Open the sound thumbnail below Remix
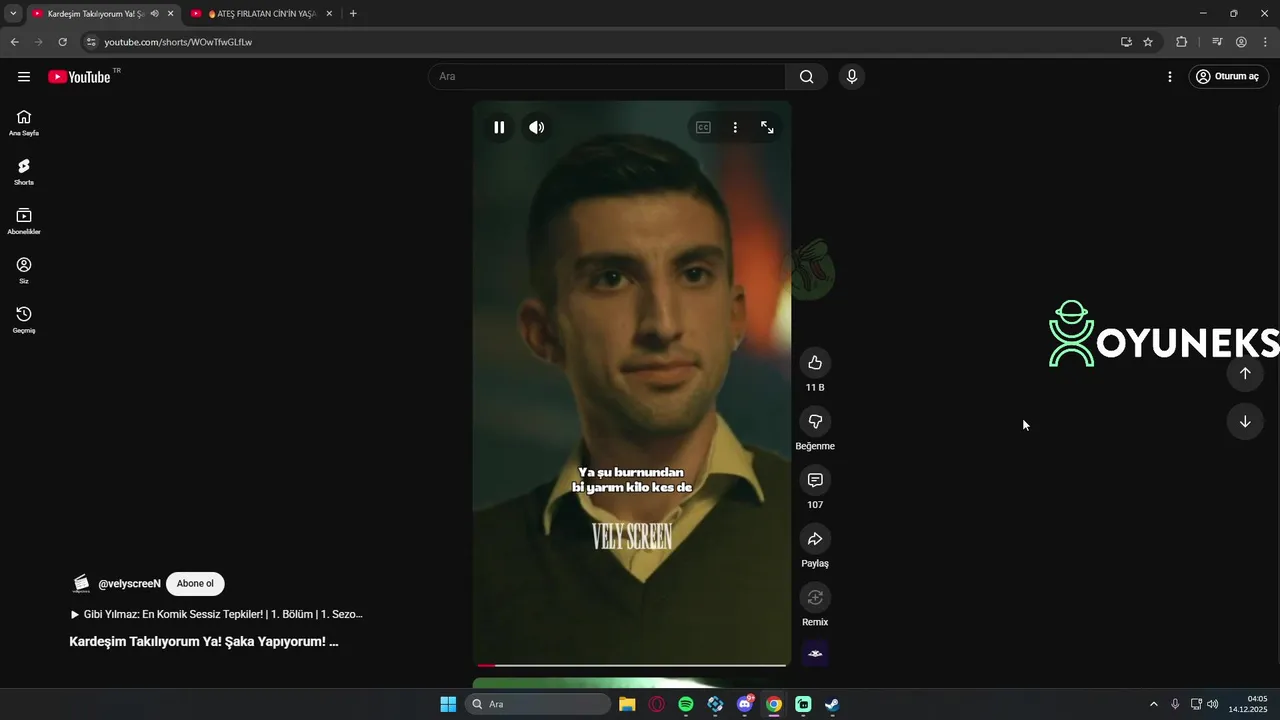The image size is (1280, 720). pos(815,653)
